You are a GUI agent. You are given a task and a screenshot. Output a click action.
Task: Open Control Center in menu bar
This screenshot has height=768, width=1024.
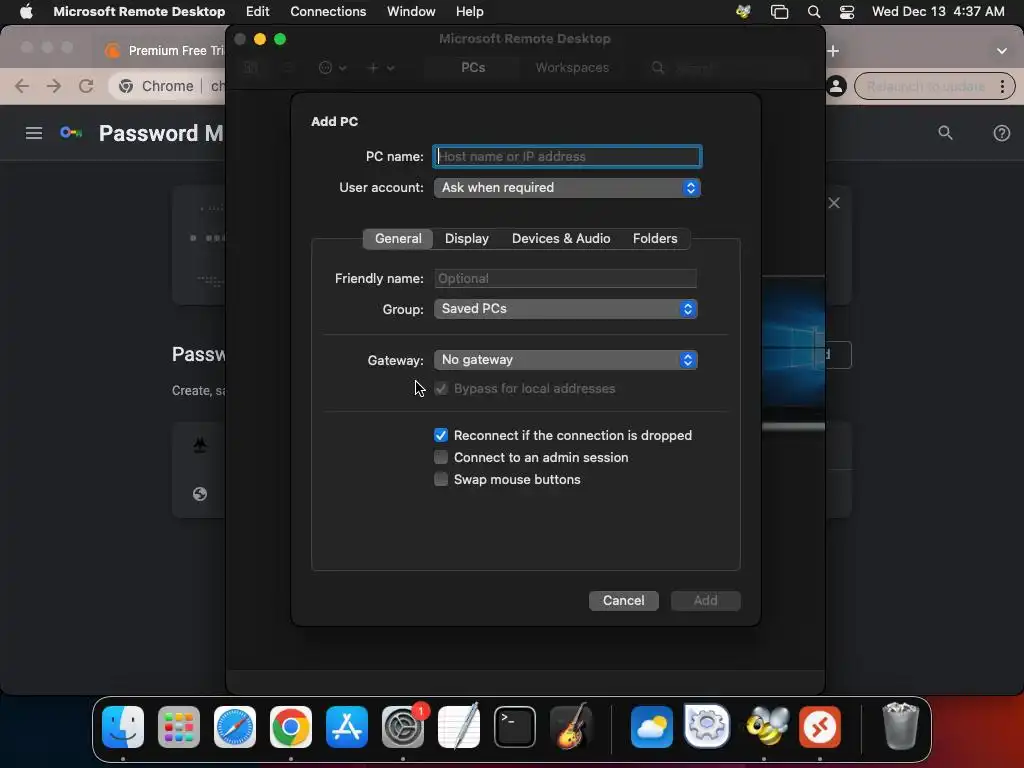(x=847, y=12)
